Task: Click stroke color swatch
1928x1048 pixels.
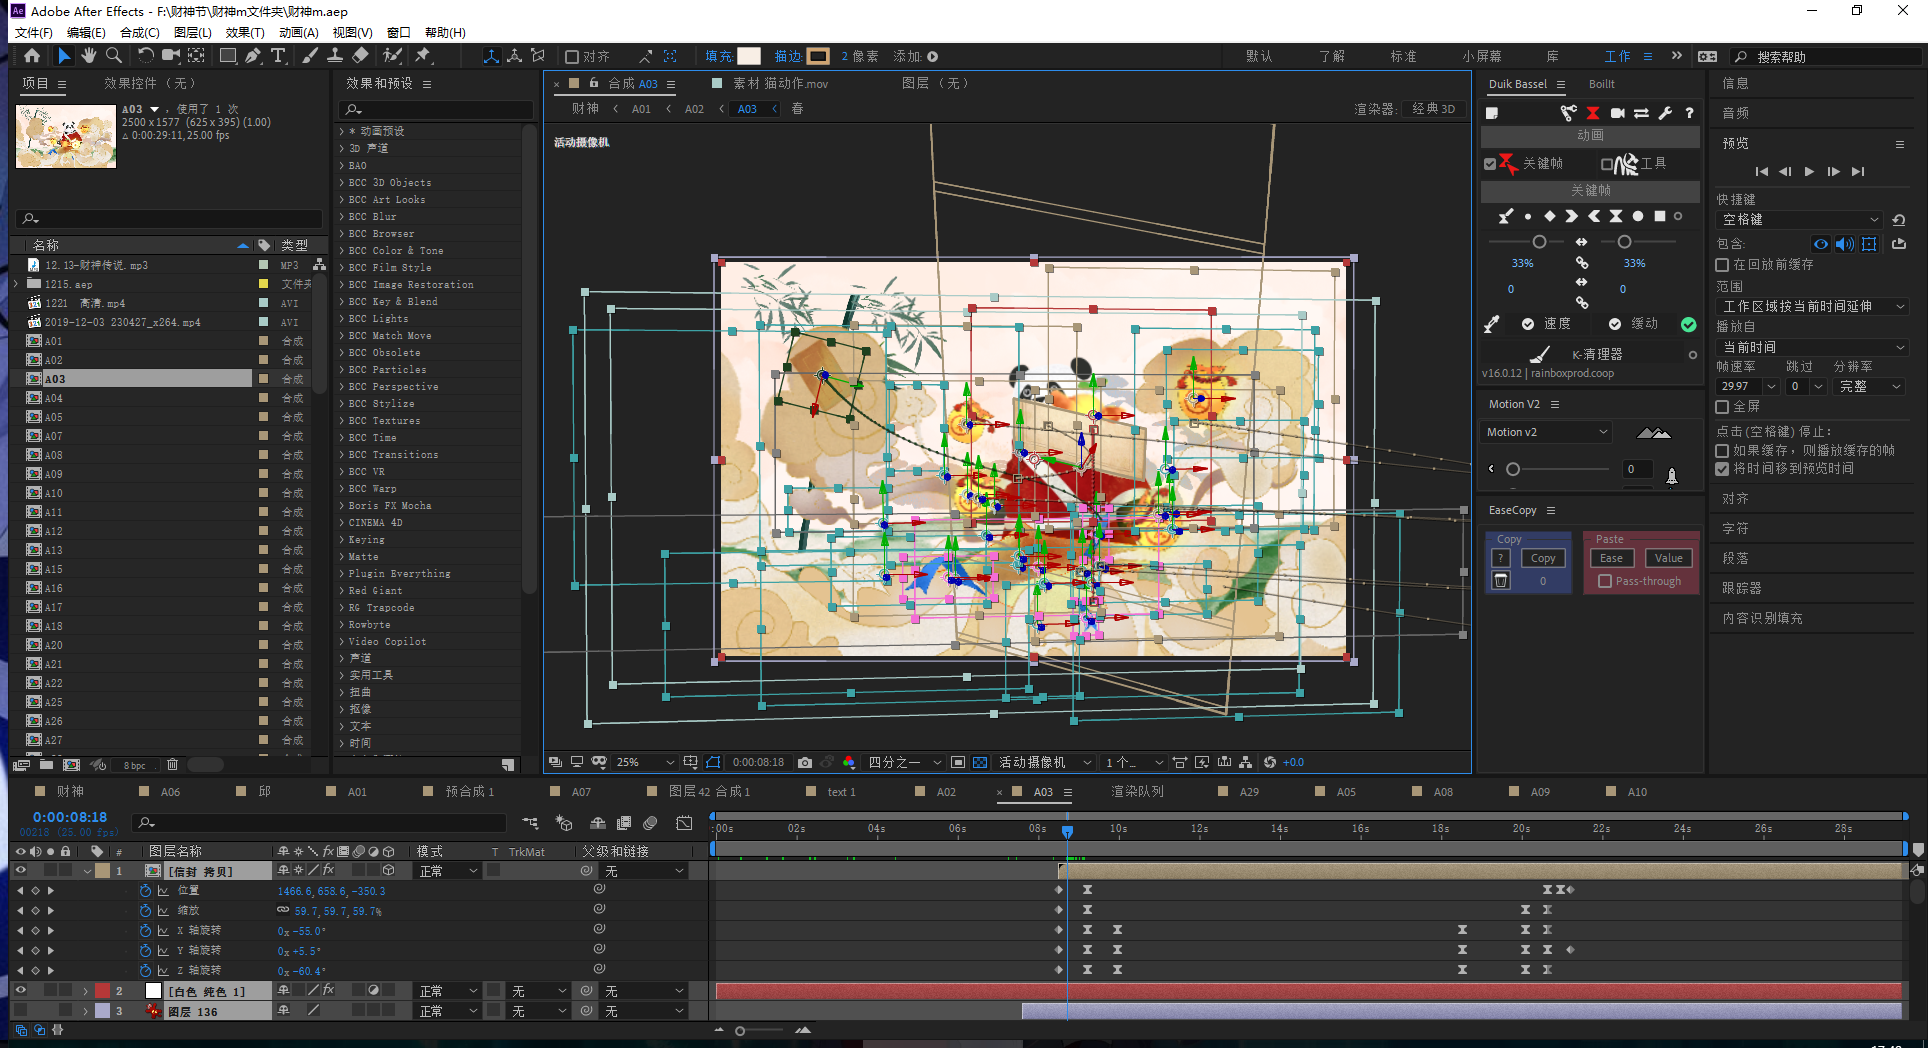Action: [x=818, y=57]
